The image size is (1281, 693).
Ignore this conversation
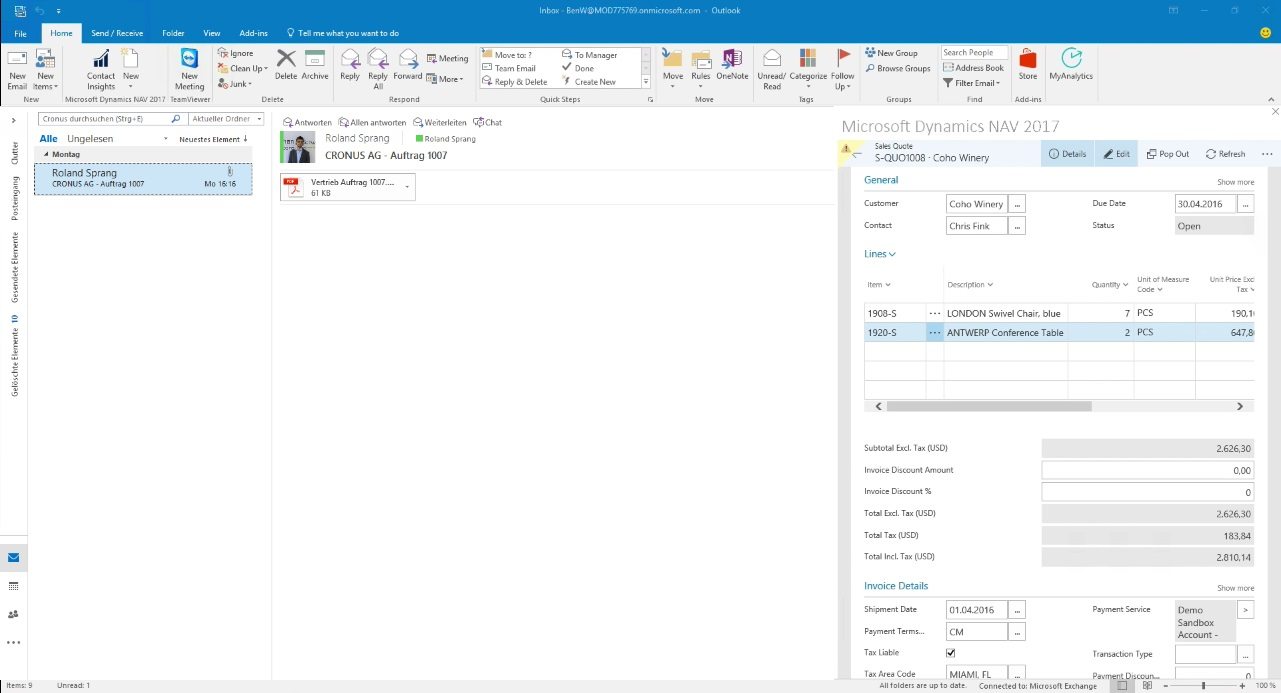(235, 53)
